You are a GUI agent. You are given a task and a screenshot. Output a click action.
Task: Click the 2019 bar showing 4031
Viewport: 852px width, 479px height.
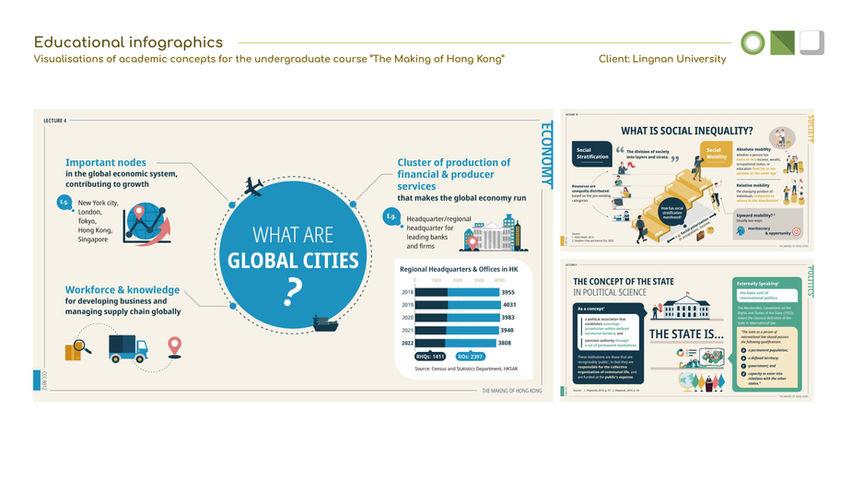tap(458, 305)
